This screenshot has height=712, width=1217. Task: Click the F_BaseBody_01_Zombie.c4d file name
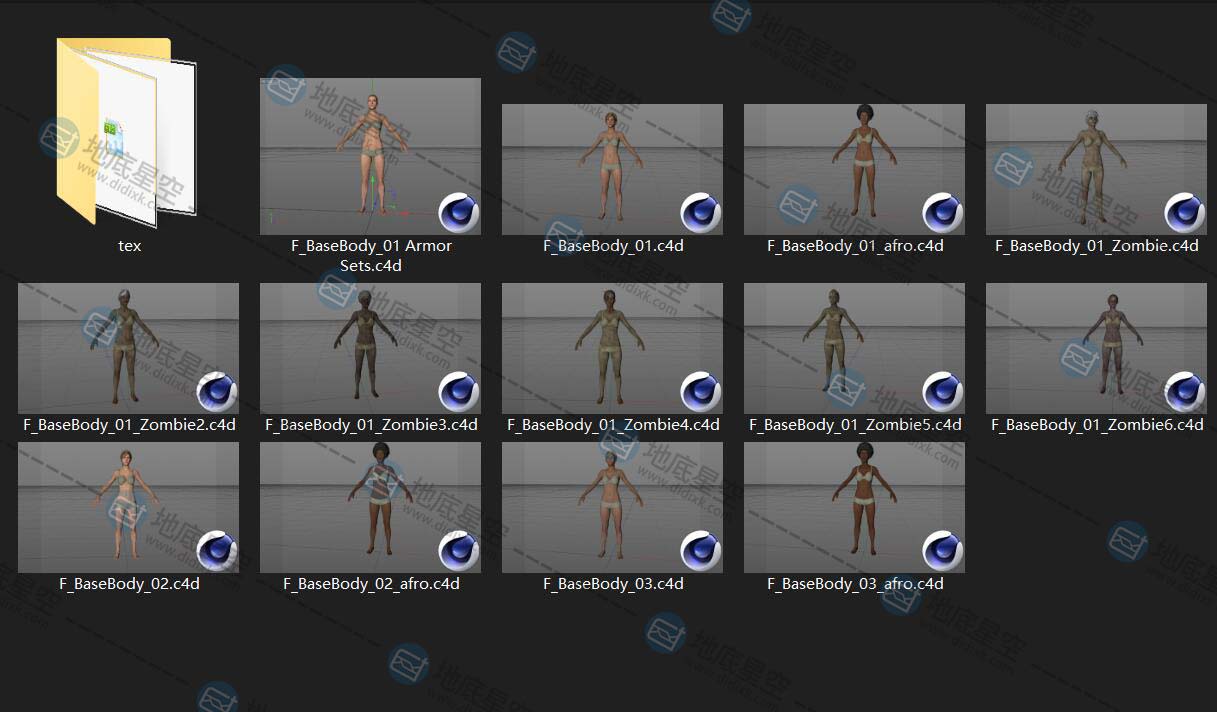tap(1097, 246)
